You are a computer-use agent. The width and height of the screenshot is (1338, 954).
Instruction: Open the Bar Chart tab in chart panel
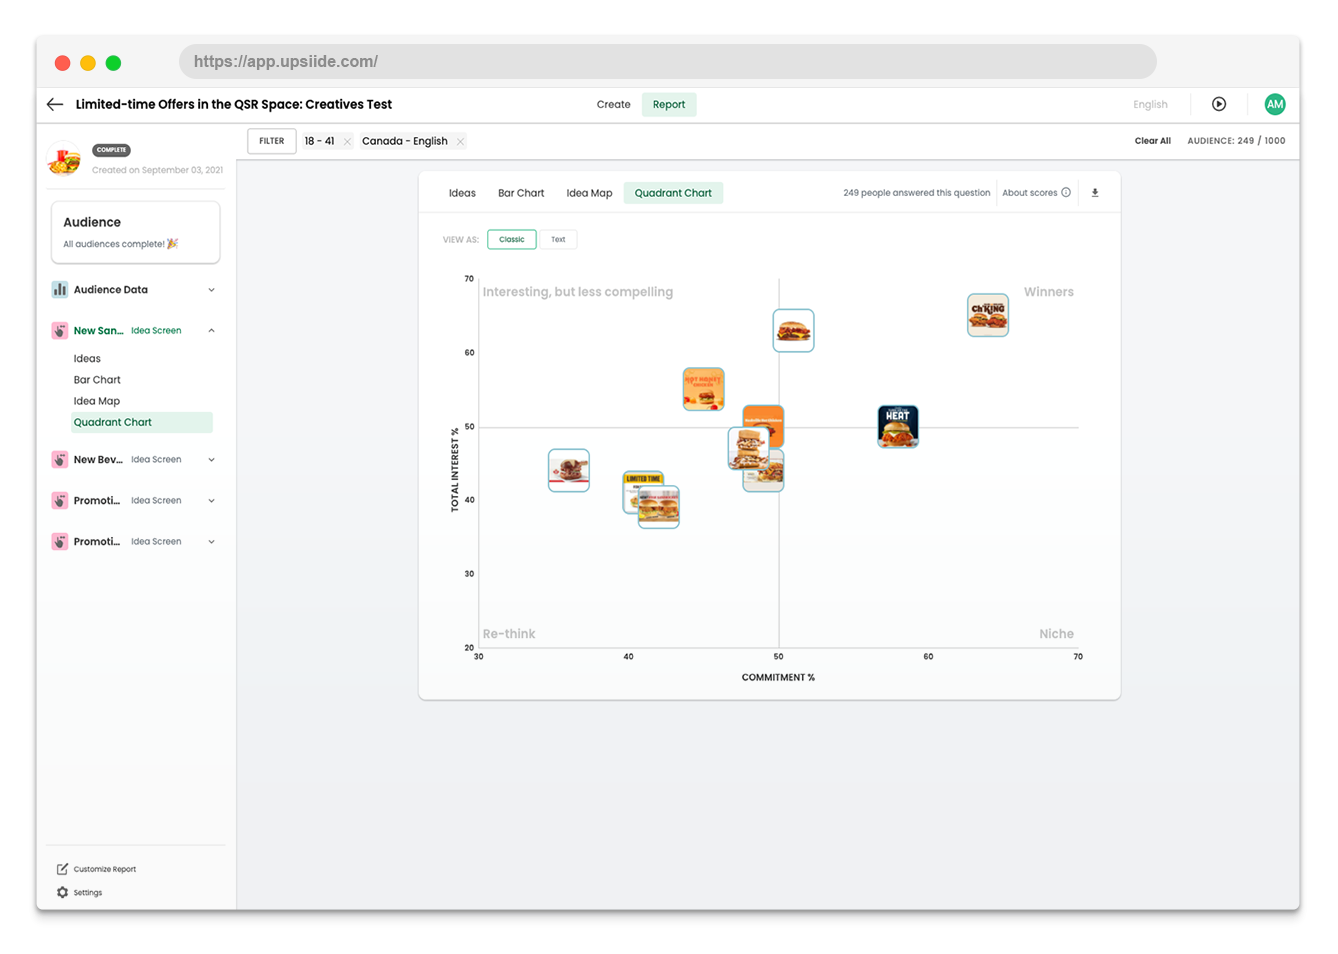tap(521, 193)
